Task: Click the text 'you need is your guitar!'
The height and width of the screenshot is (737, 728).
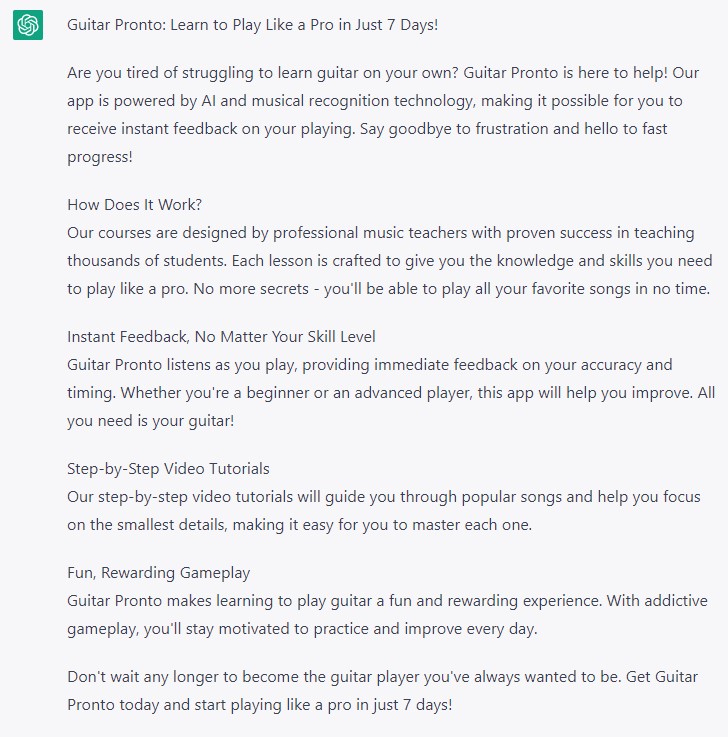Action: [150, 421]
